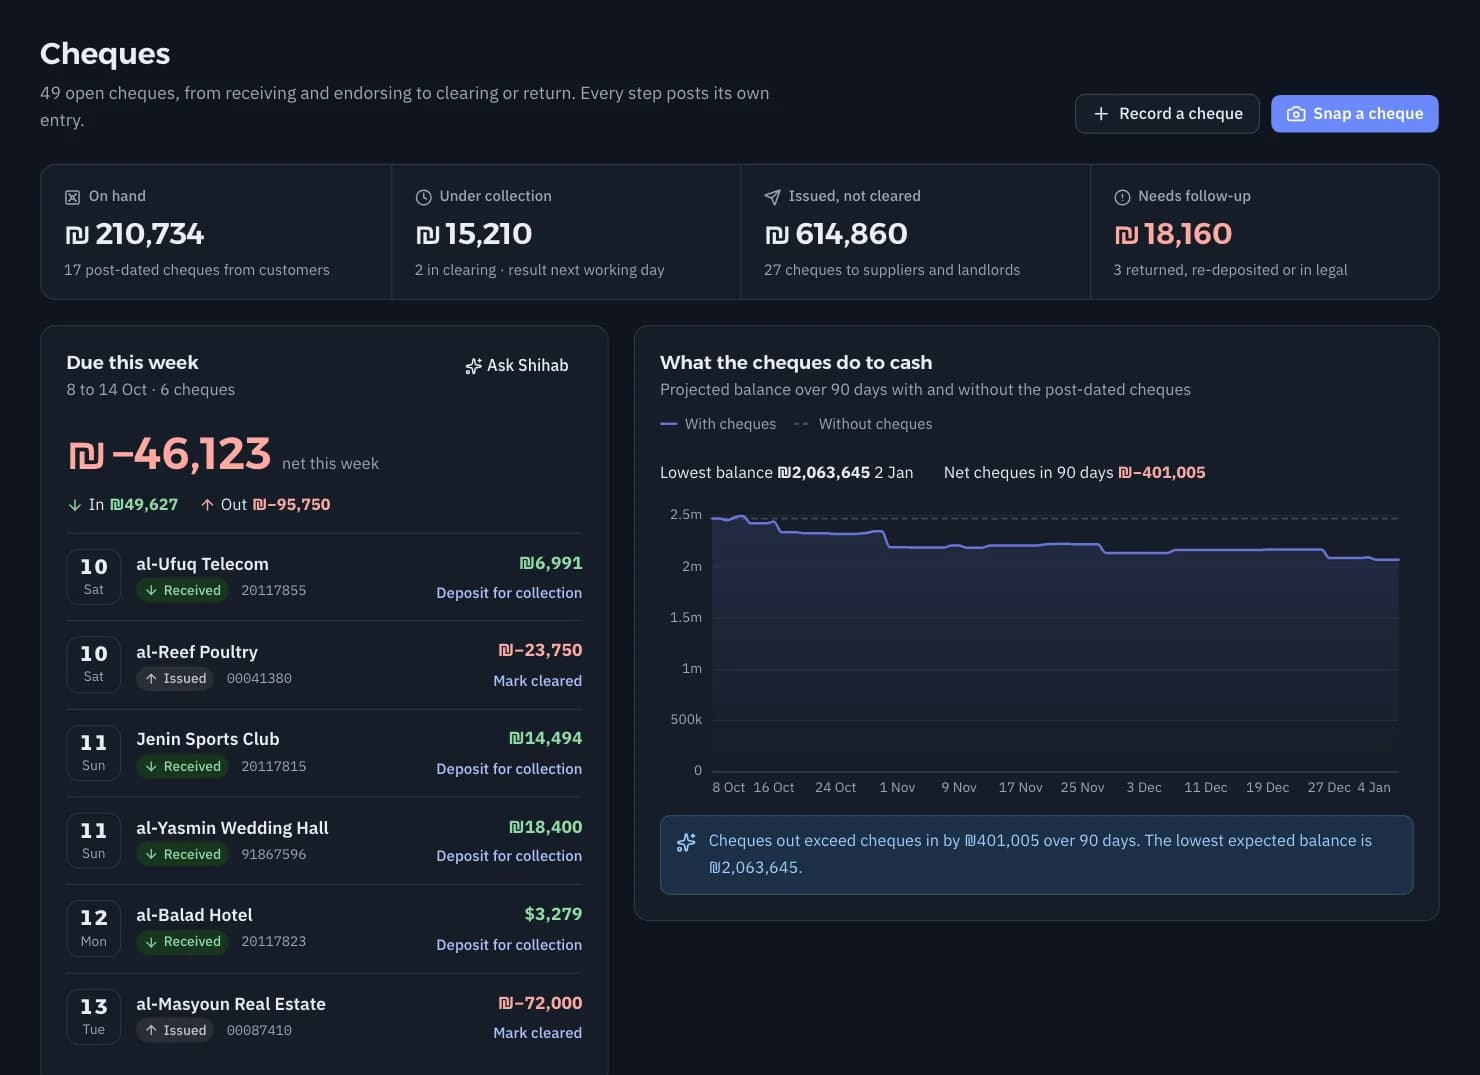Image resolution: width=1480 pixels, height=1075 pixels.
Task: Deposit al-Ufuq Telecom cheque for collection
Action: [509, 593]
